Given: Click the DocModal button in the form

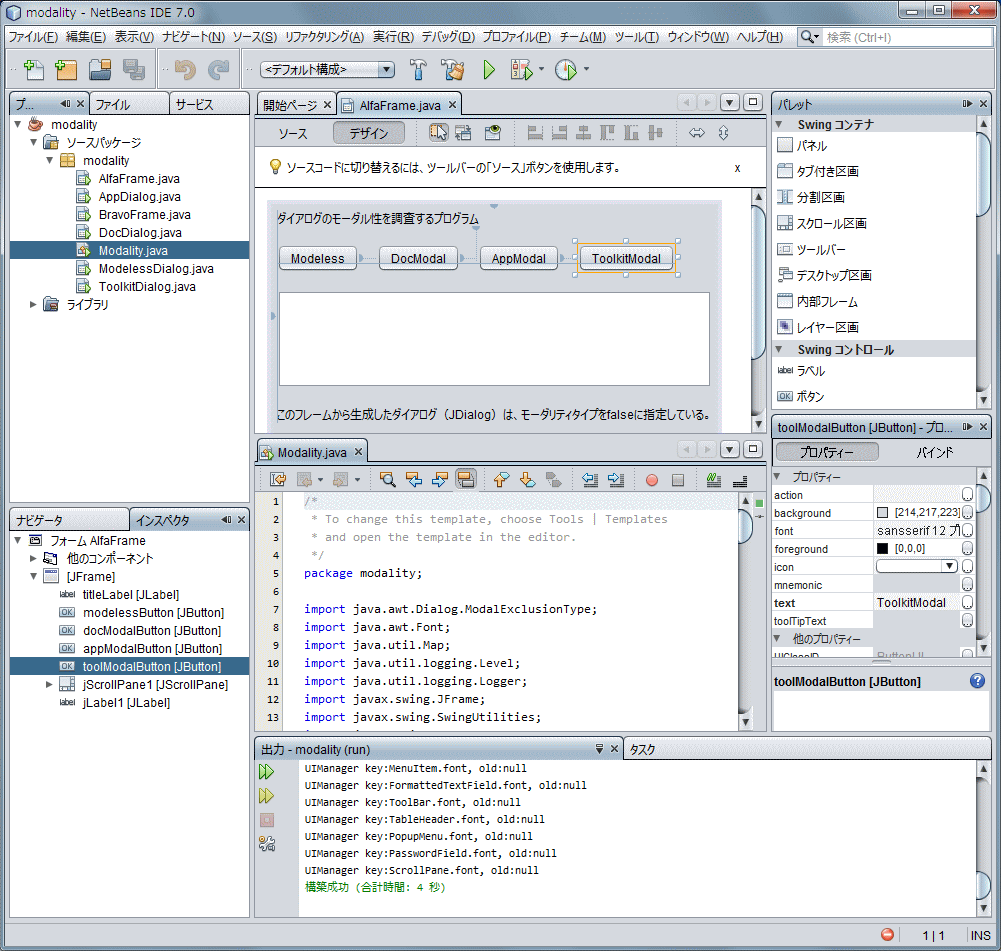Looking at the screenshot, I should click(x=418, y=258).
